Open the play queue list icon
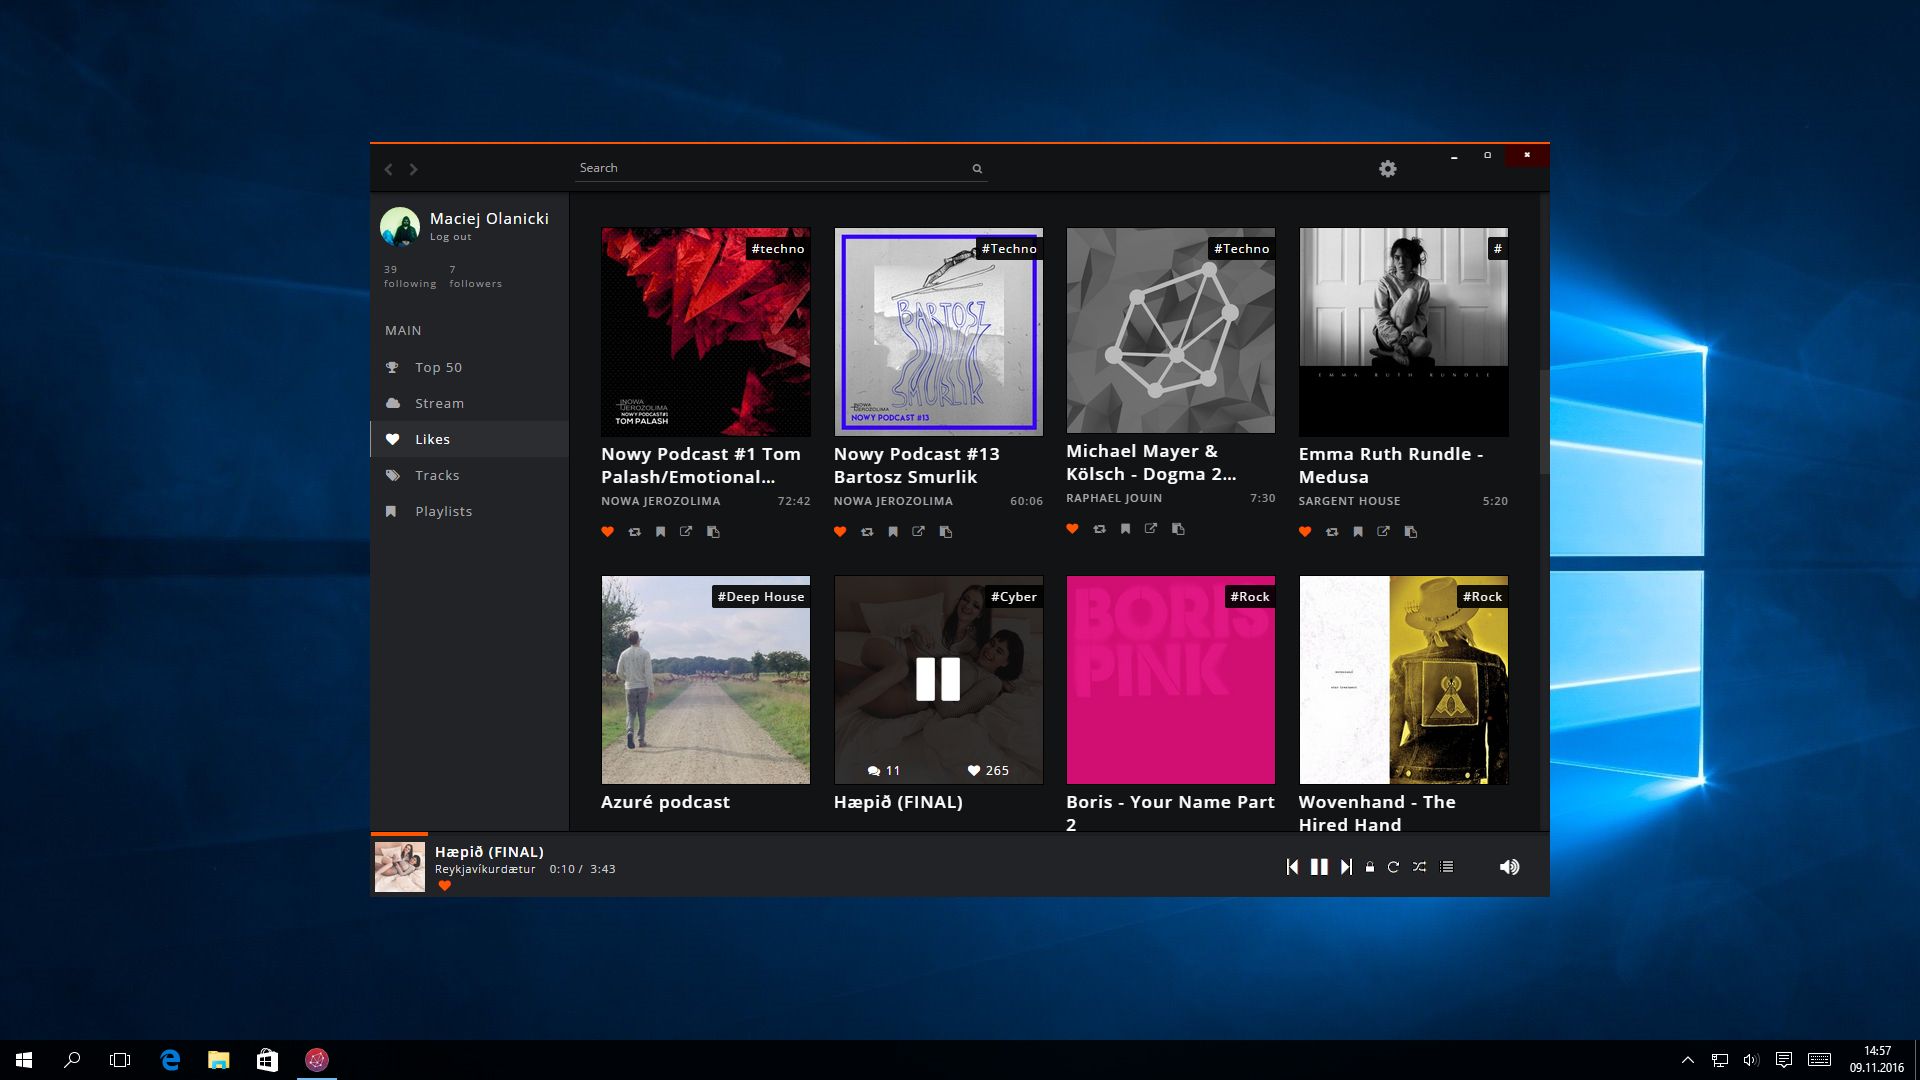 [x=1446, y=867]
